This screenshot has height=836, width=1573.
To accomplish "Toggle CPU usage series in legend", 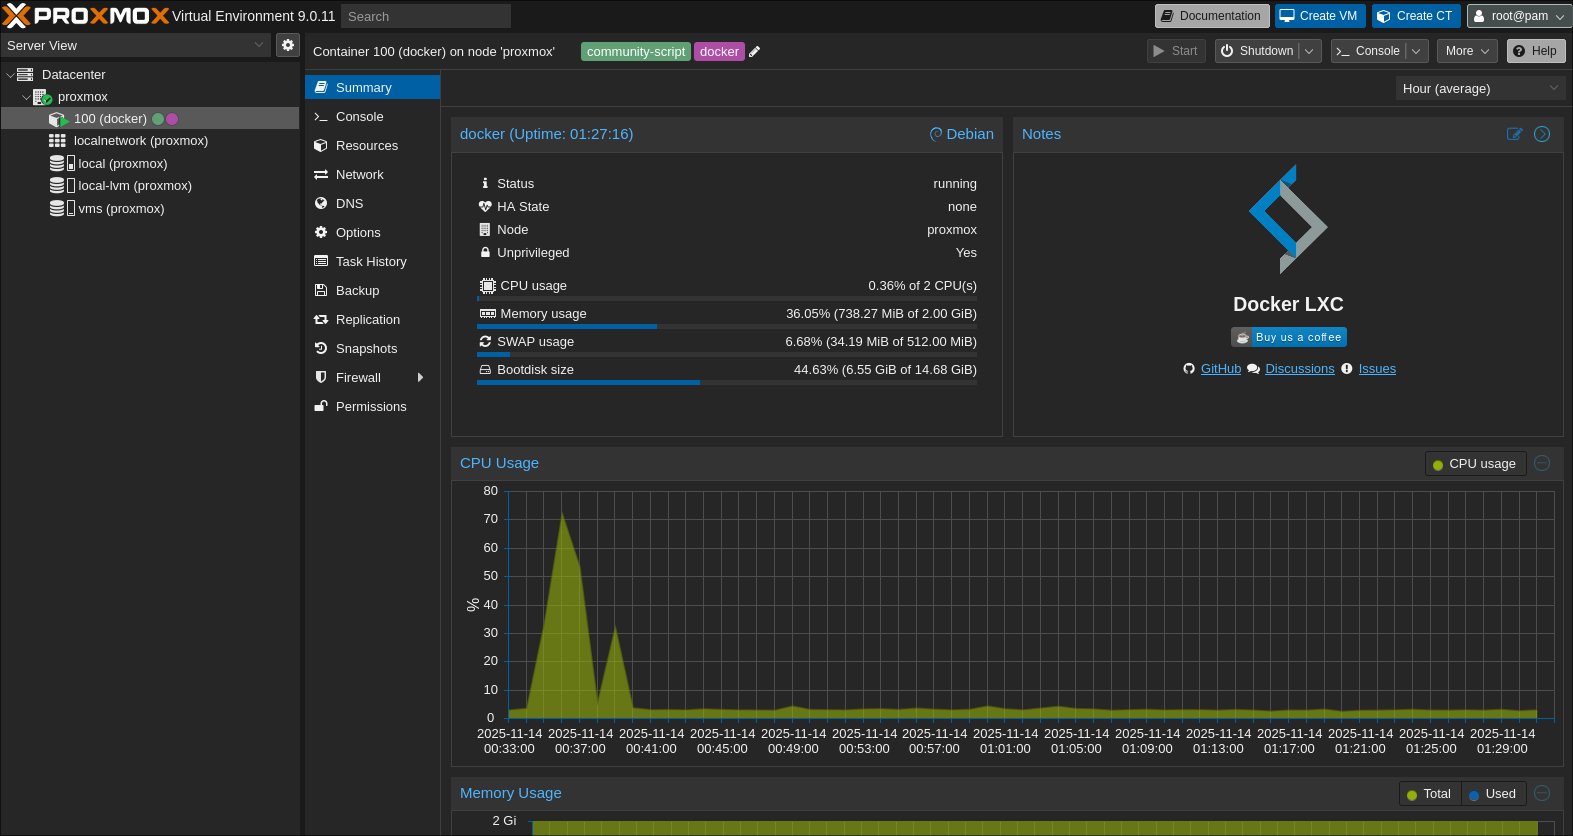I will [x=1475, y=464].
